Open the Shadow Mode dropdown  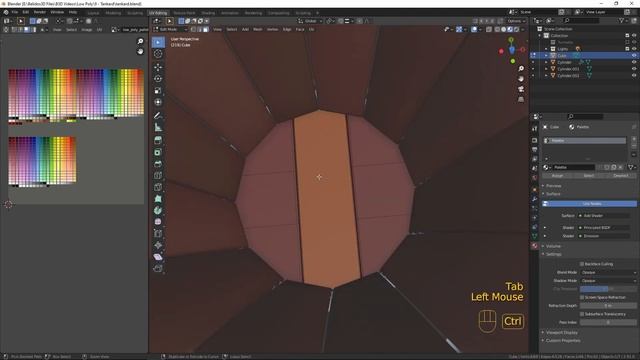point(608,281)
